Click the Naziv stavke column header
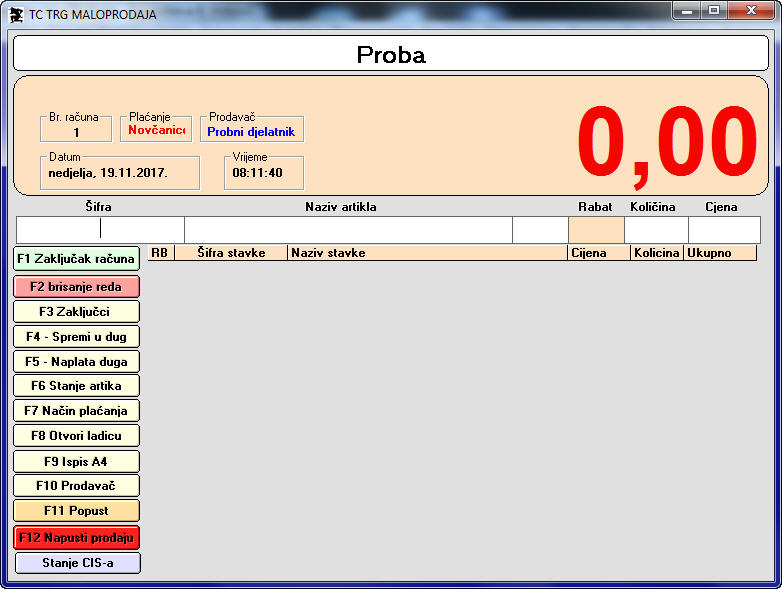 click(x=427, y=253)
